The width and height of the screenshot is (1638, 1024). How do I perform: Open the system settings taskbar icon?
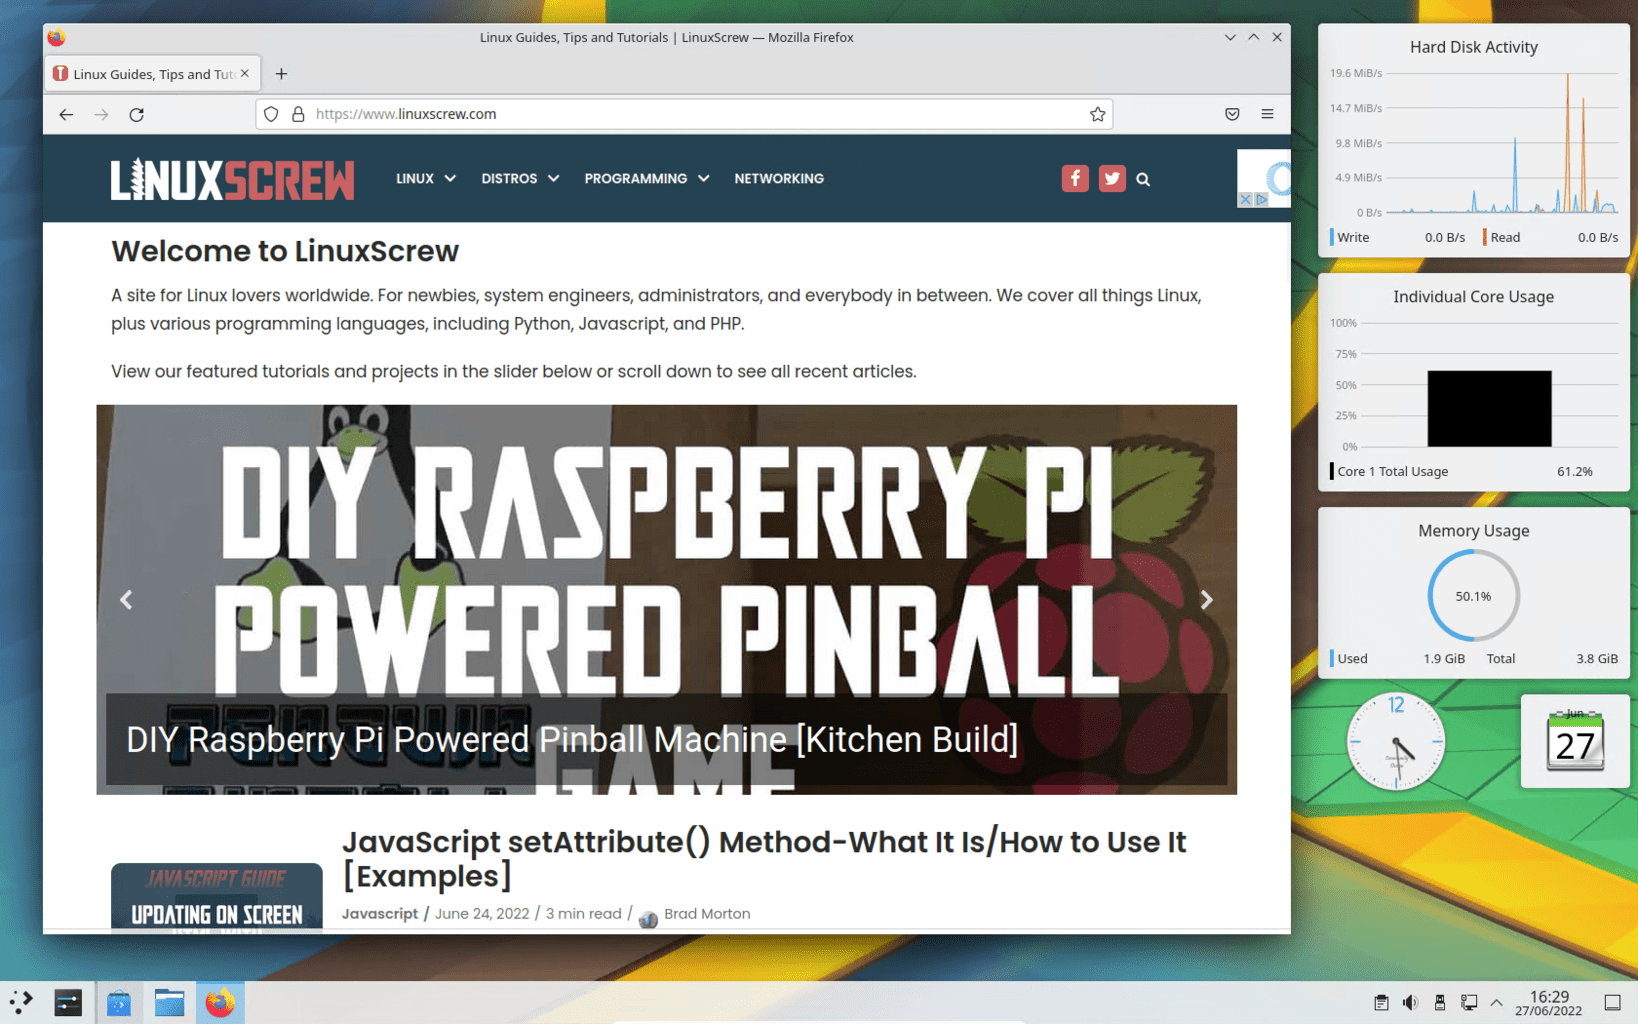68,1002
